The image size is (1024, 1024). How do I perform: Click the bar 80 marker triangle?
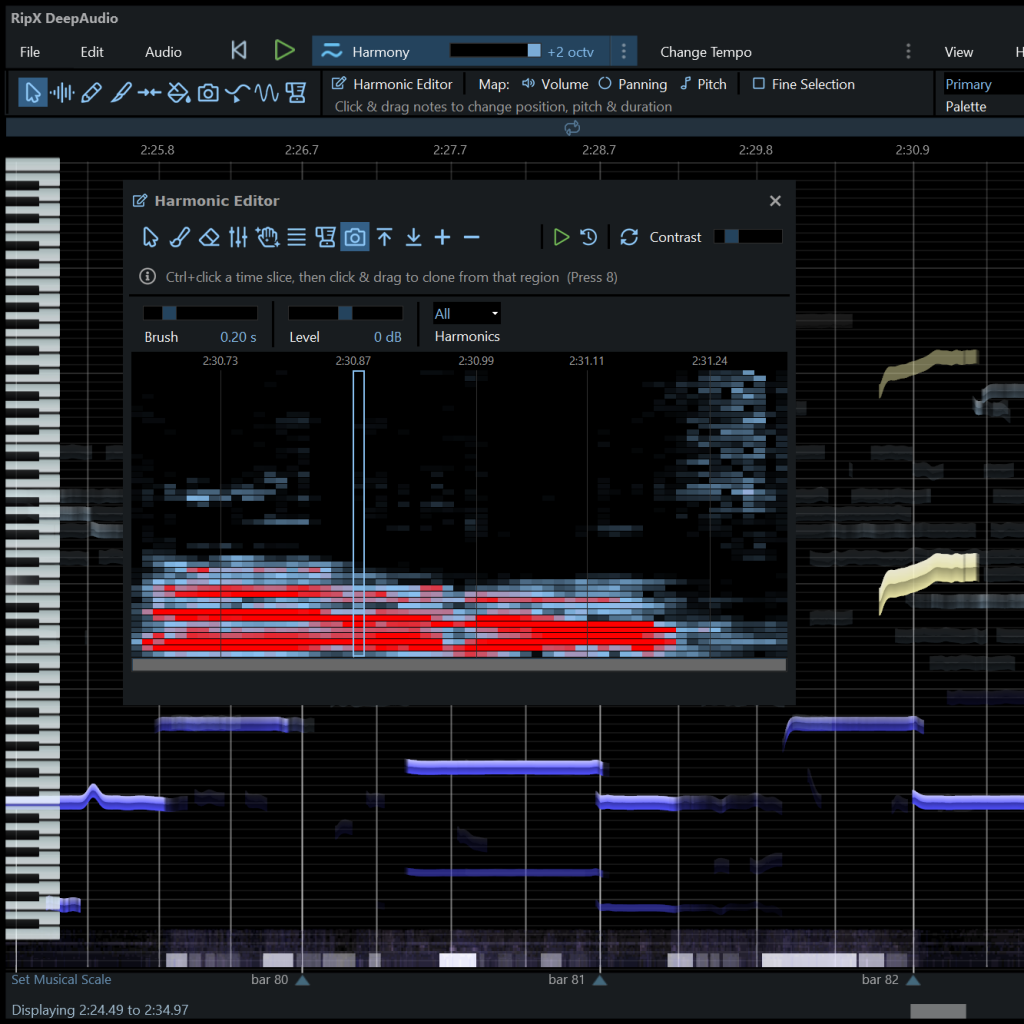pos(302,980)
